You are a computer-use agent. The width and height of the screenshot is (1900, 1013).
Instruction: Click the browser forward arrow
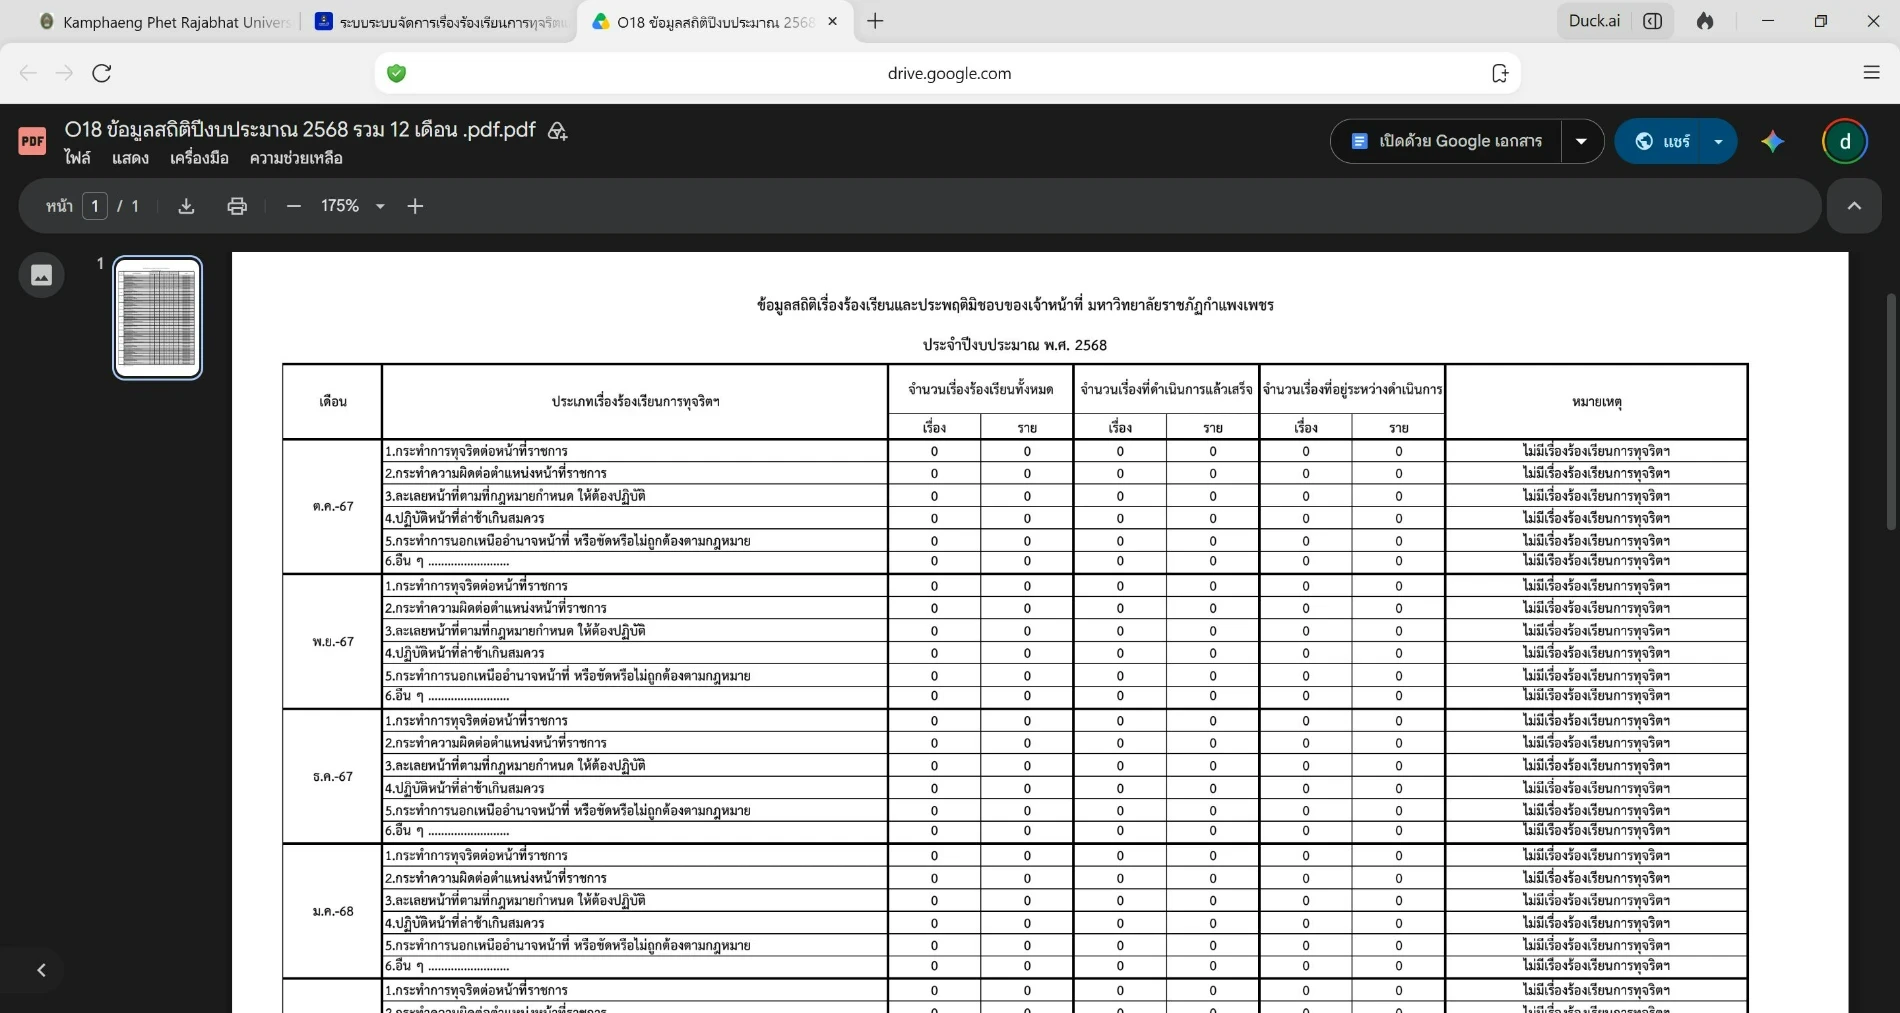(64, 73)
